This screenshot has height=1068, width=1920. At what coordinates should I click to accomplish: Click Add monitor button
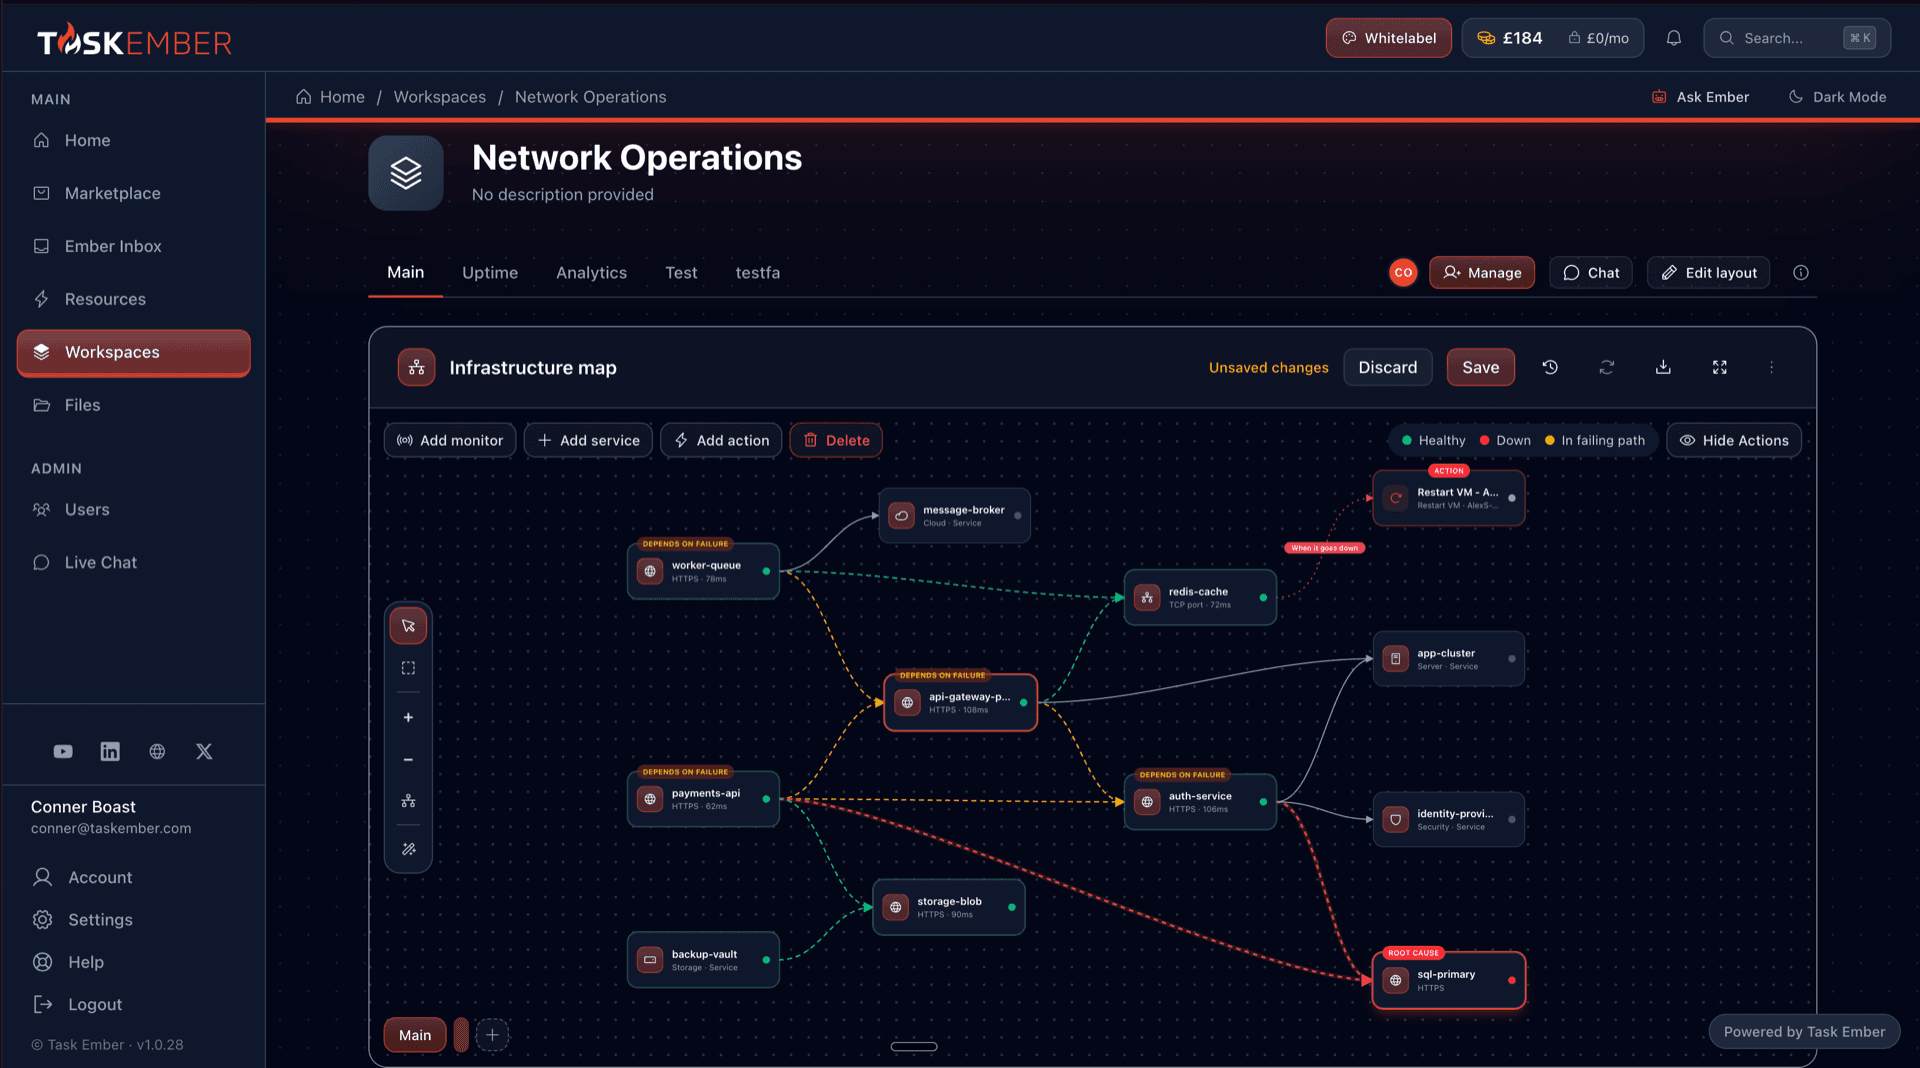coord(450,440)
